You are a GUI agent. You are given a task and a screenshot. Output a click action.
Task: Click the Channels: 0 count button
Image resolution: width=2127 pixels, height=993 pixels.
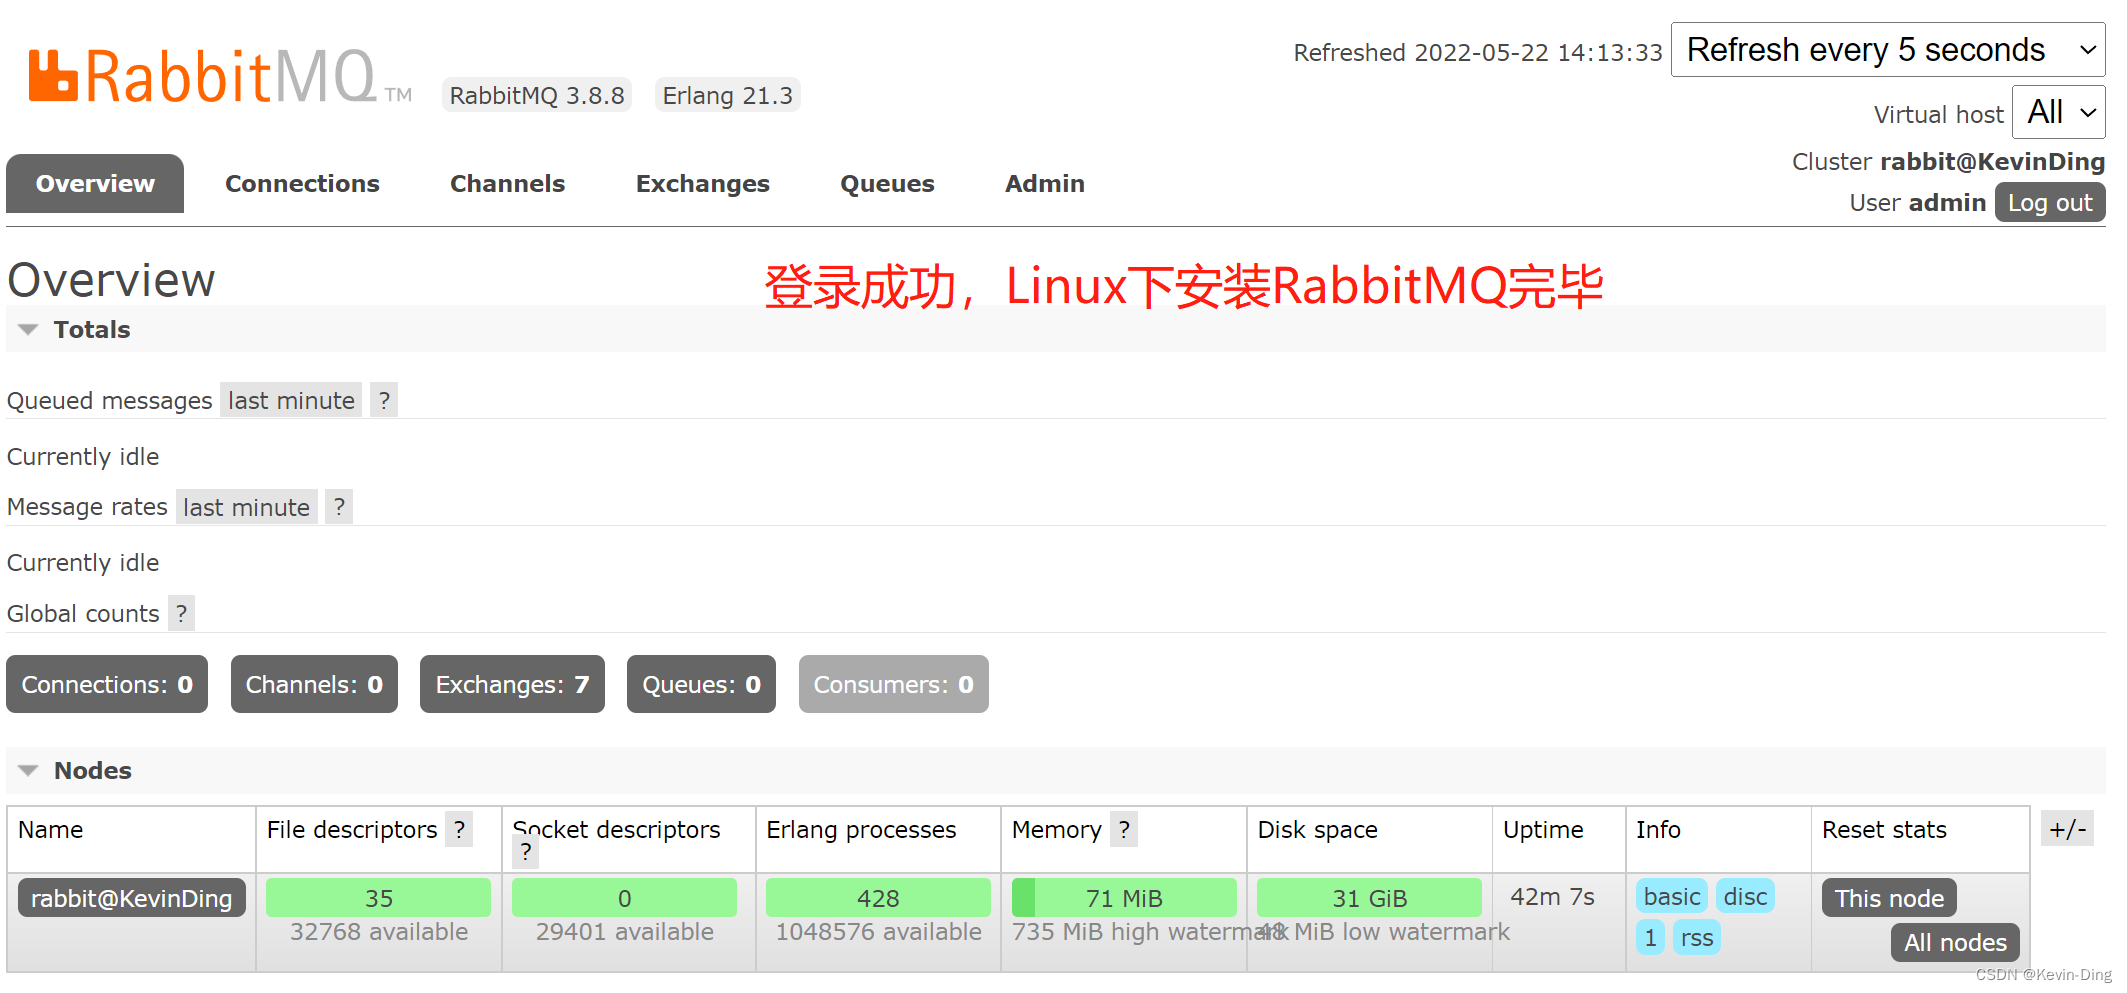click(314, 684)
